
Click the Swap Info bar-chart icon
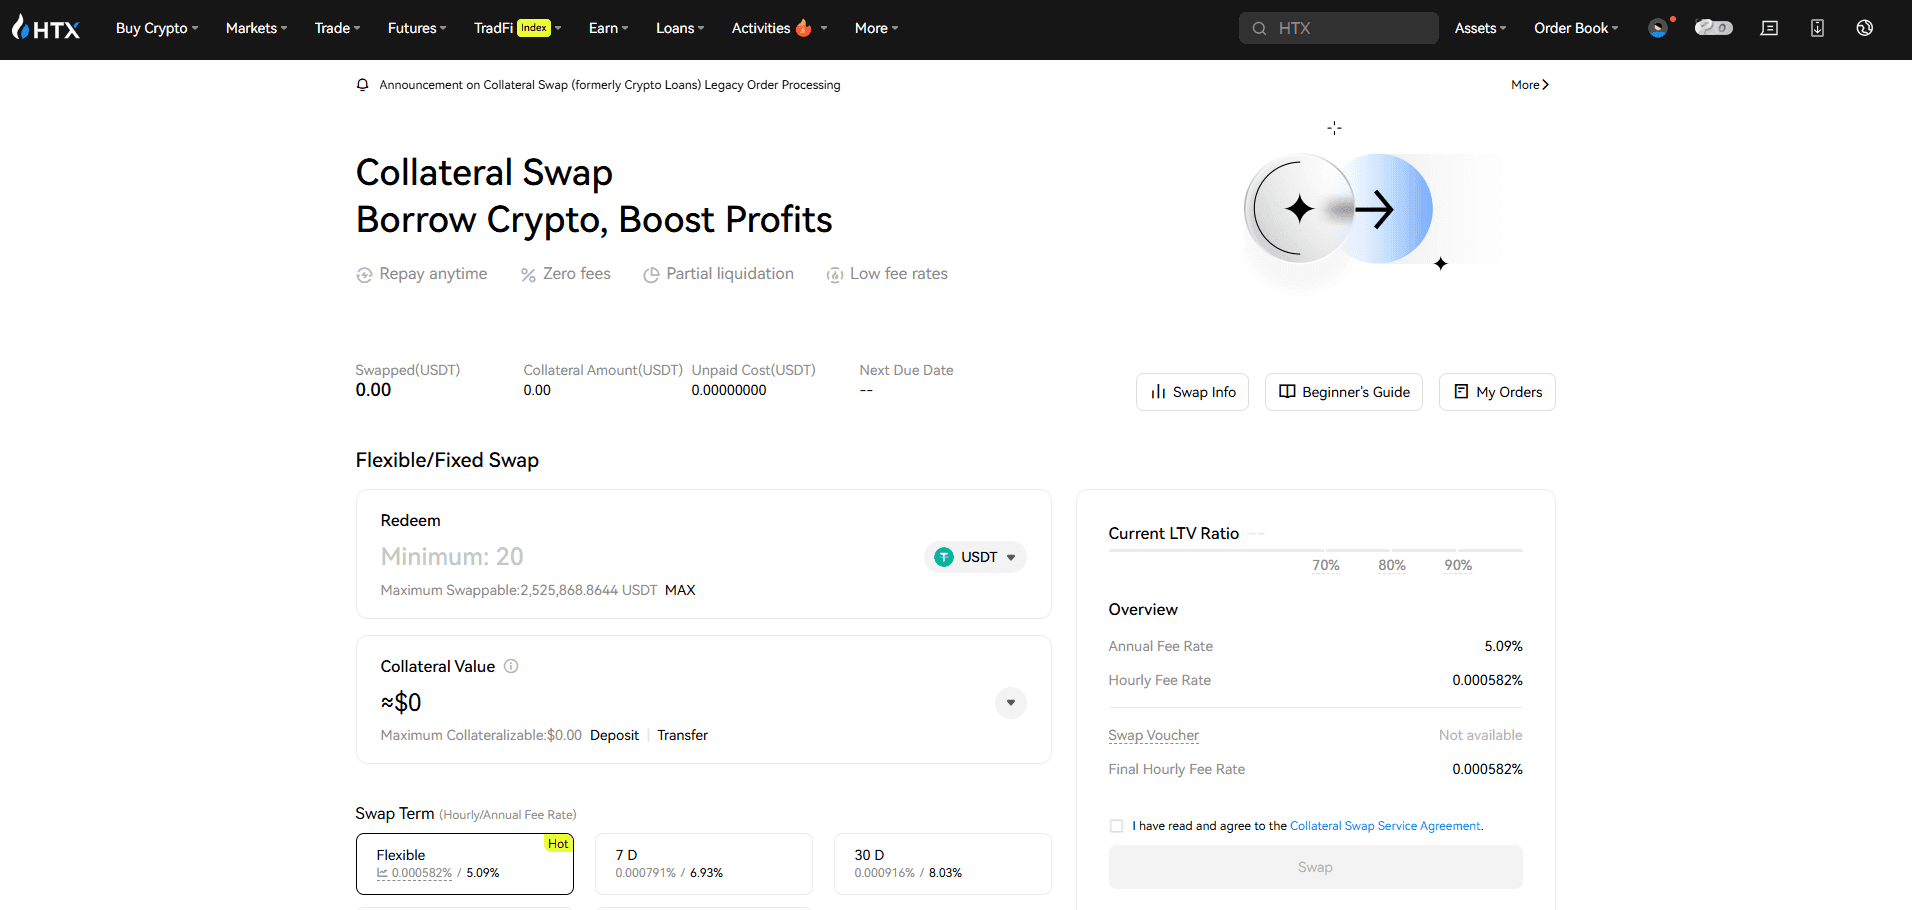point(1158,392)
